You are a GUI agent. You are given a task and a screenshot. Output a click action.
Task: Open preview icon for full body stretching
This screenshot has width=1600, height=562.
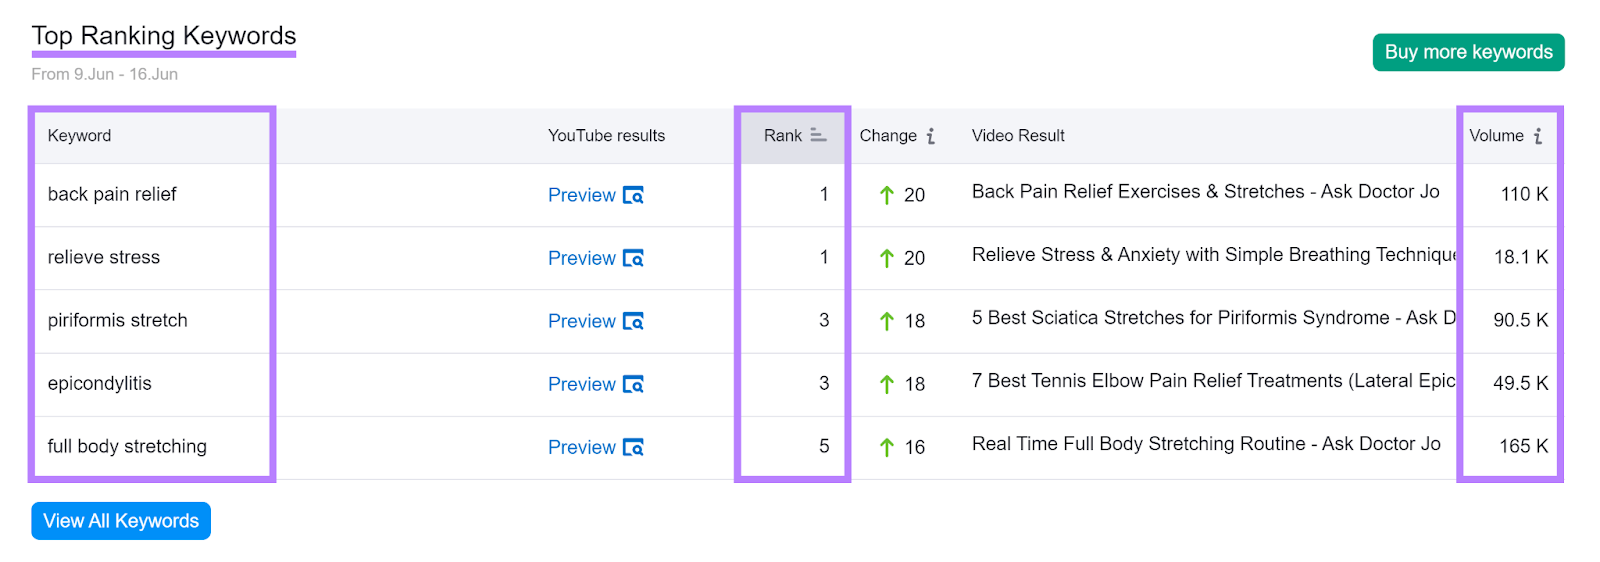(633, 447)
